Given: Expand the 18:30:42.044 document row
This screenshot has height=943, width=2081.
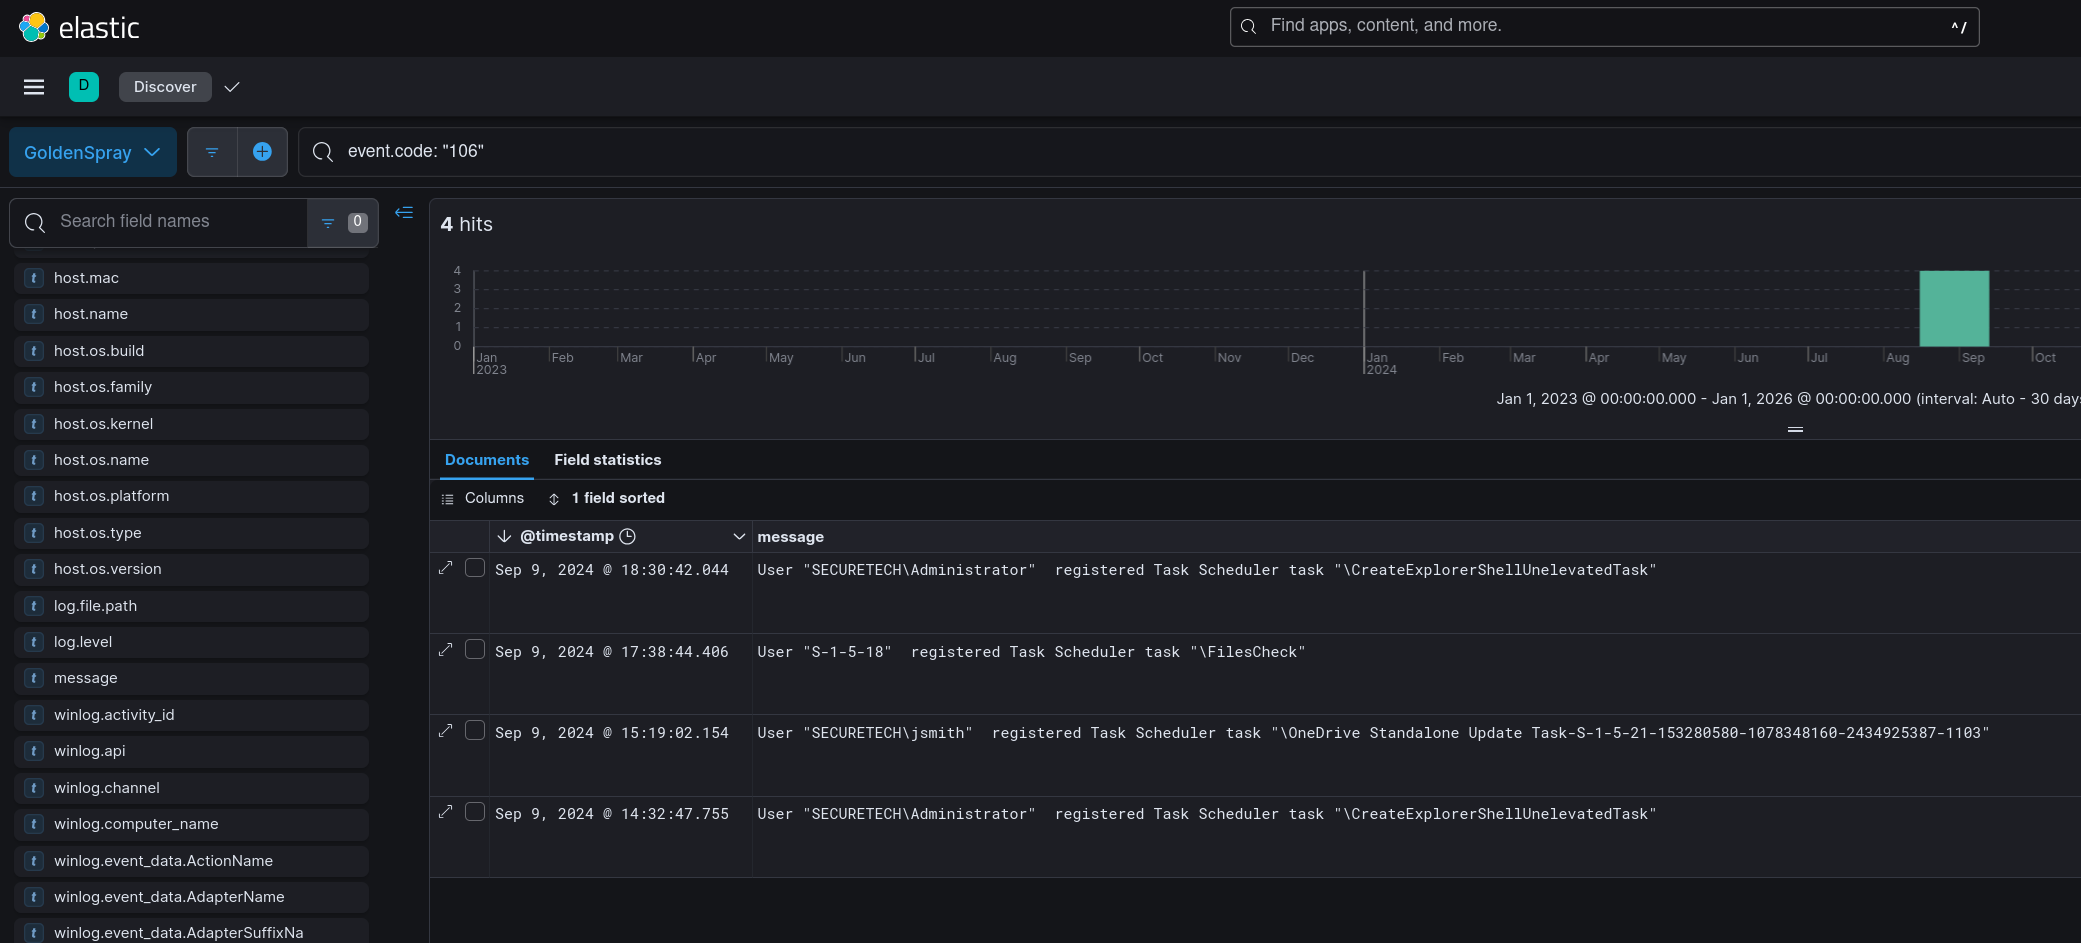Looking at the screenshot, I should 446,568.
